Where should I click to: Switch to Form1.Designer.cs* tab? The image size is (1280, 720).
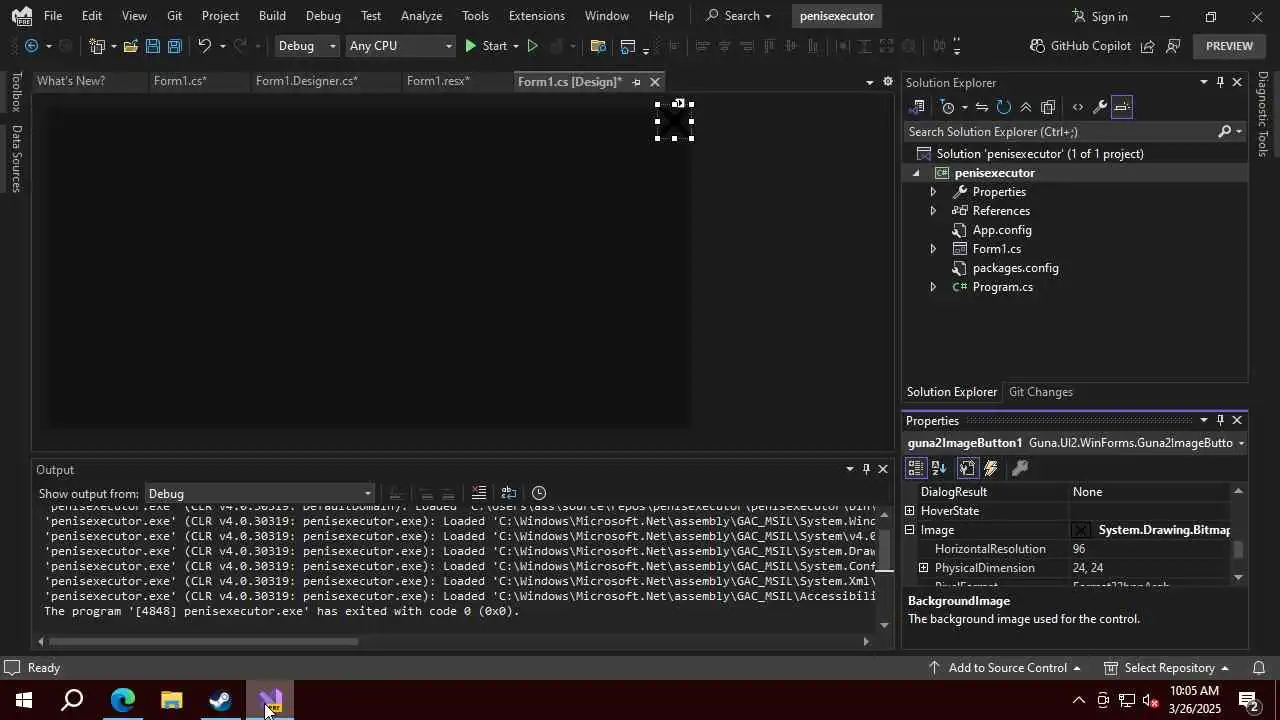click(306, 81)
